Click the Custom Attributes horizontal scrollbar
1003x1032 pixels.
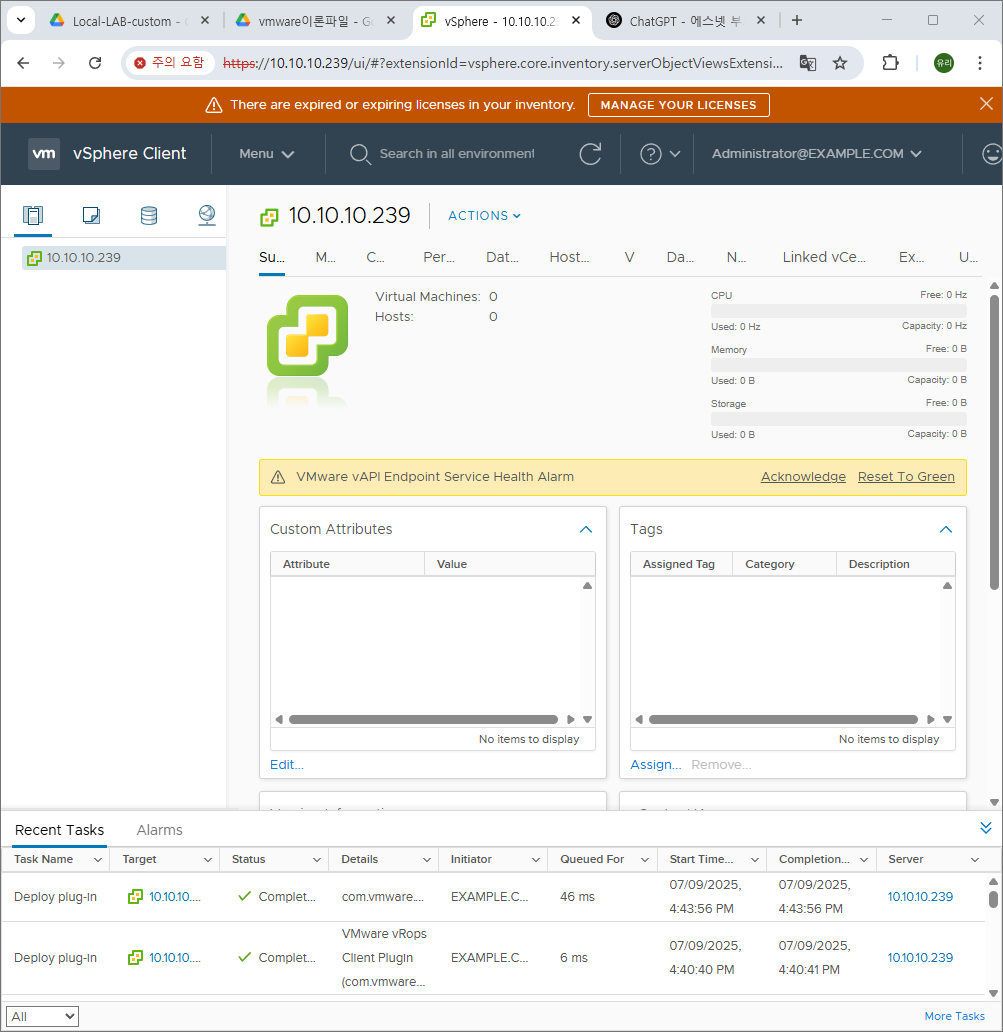(423, 719)
